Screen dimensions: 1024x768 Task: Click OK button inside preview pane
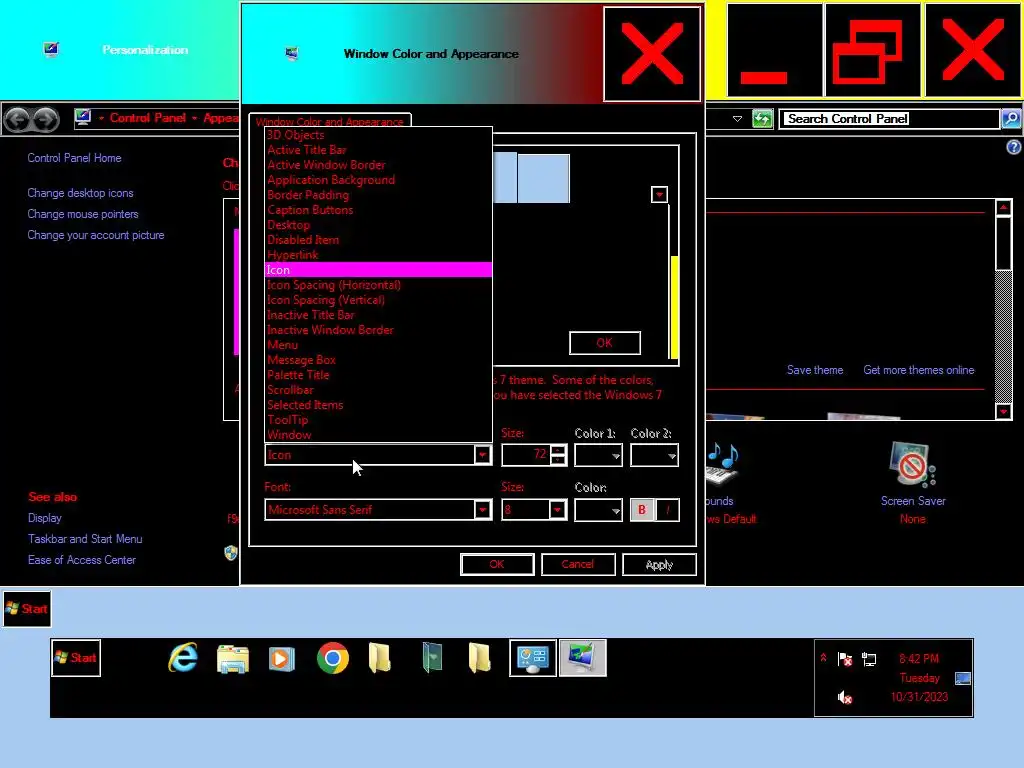605,343
